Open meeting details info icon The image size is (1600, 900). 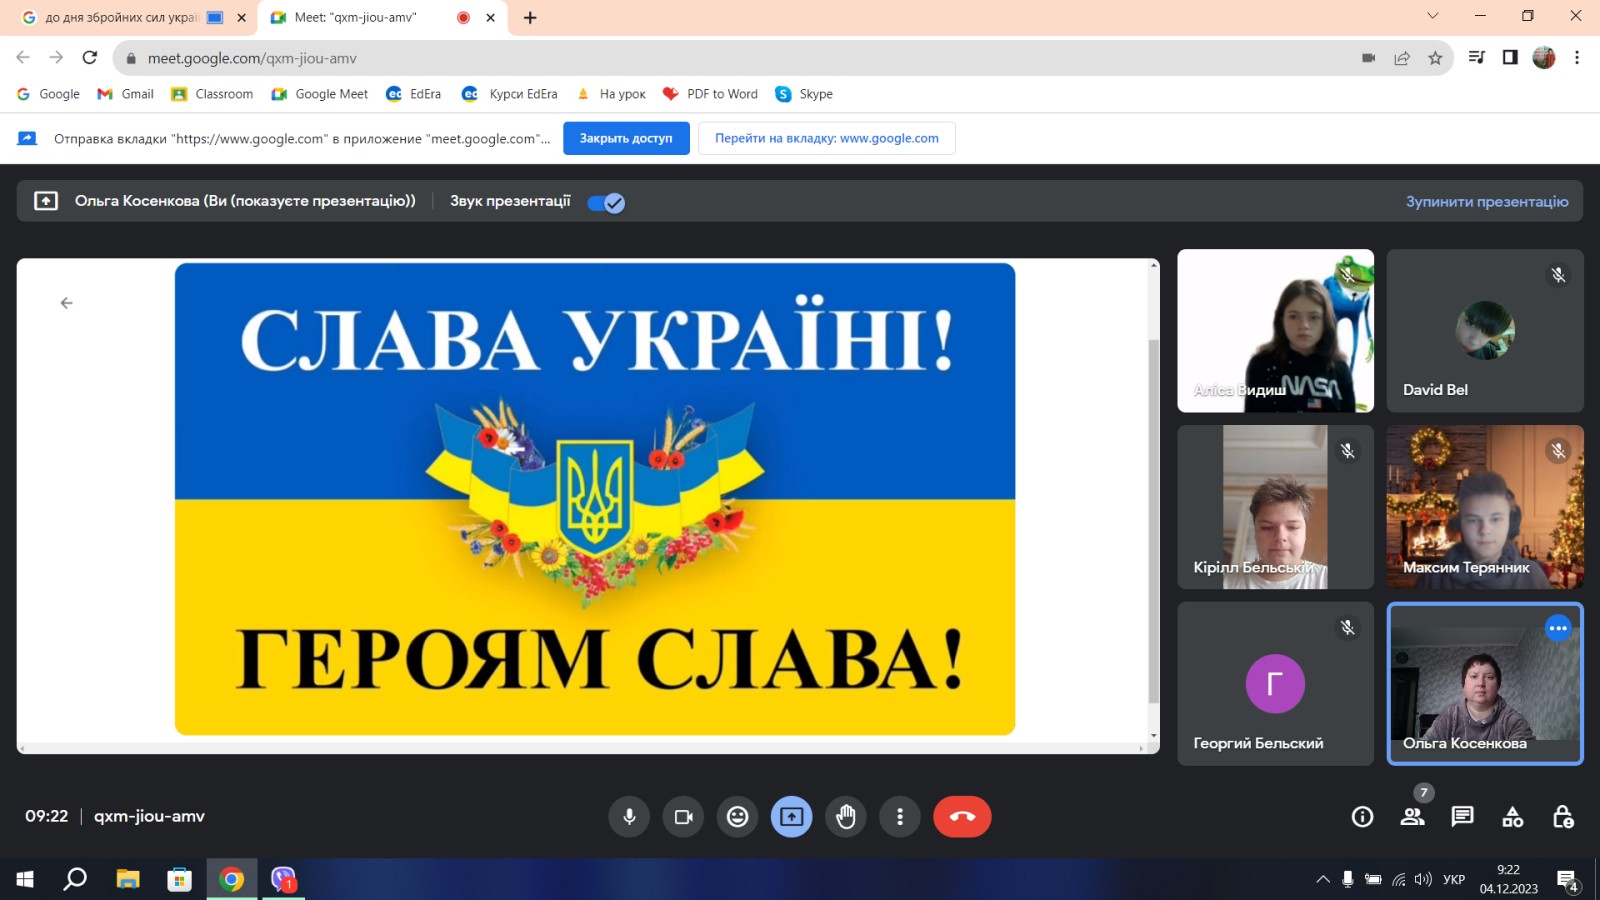click(x=1362, y=817)
